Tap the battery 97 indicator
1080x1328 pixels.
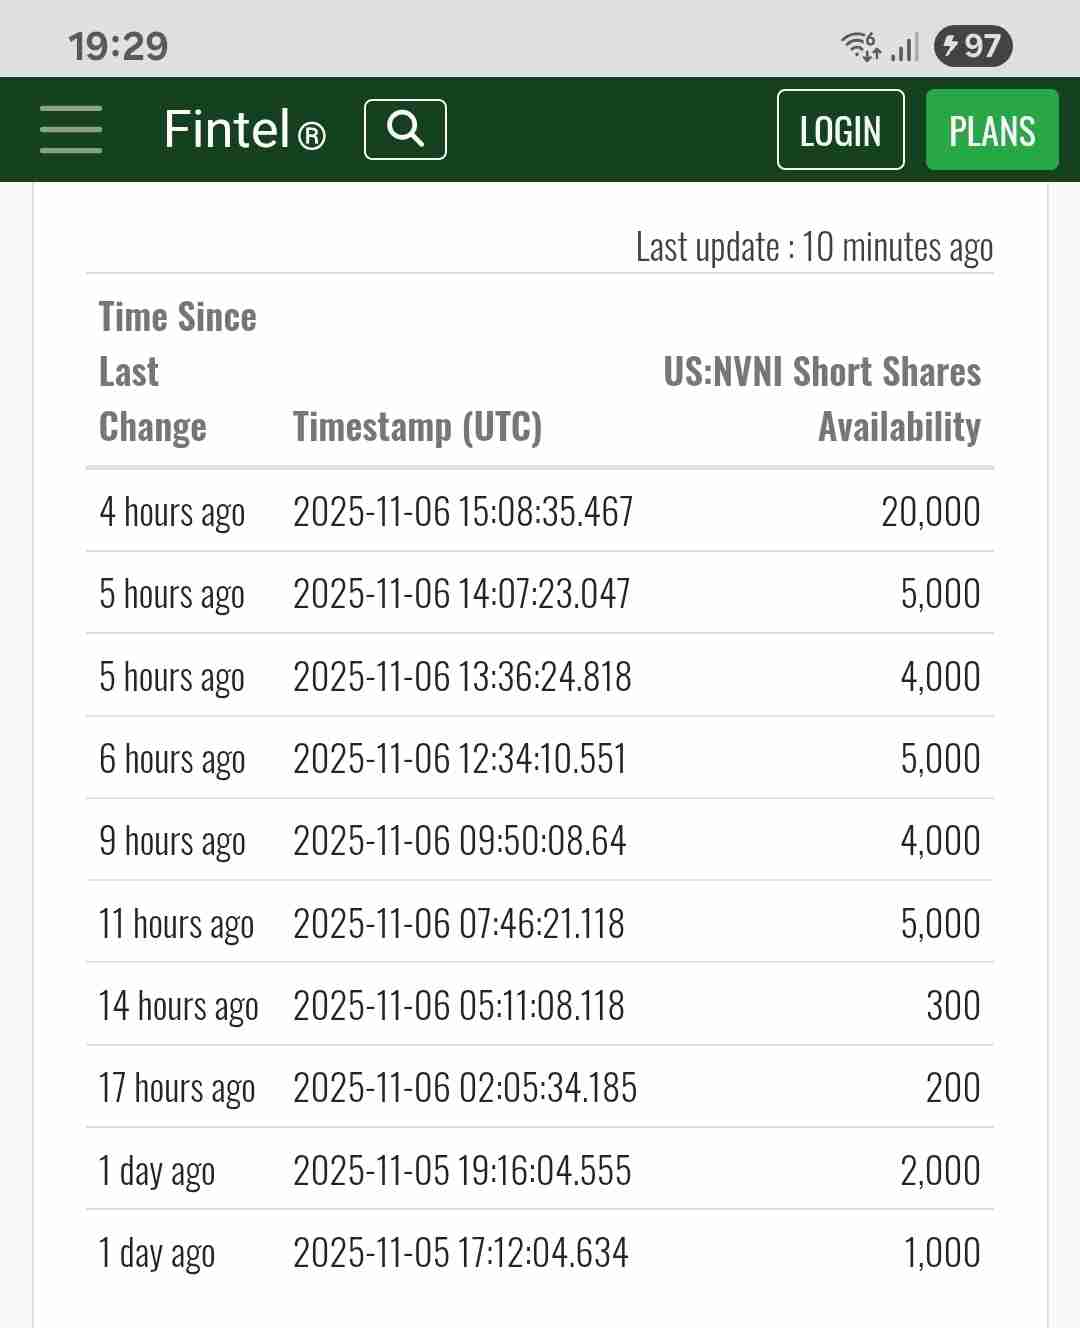(973, 46)
